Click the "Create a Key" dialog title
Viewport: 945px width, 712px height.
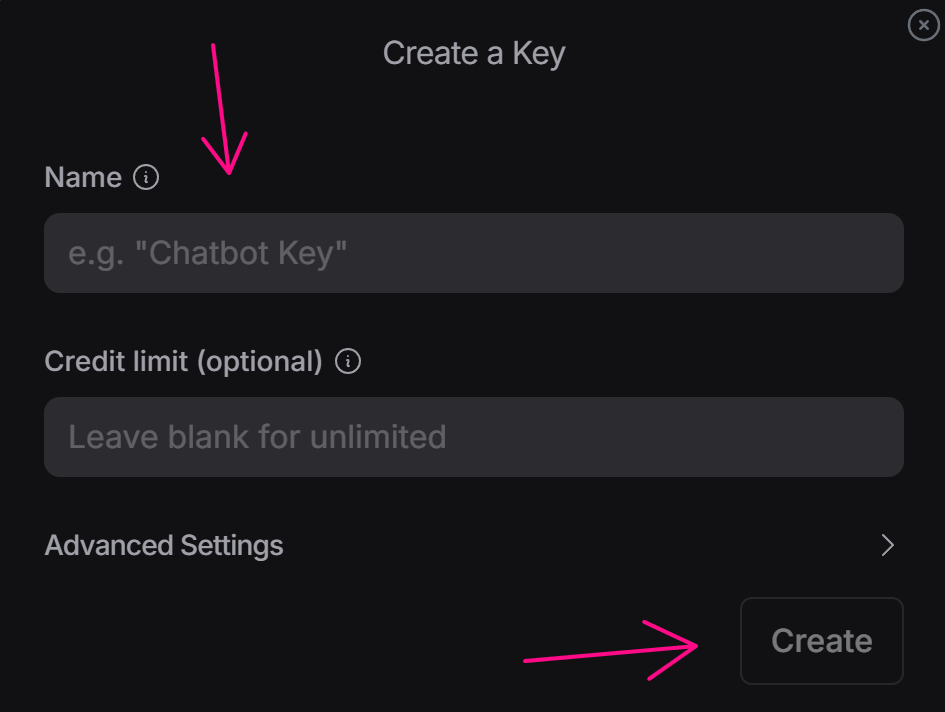(x=473, y=53)
